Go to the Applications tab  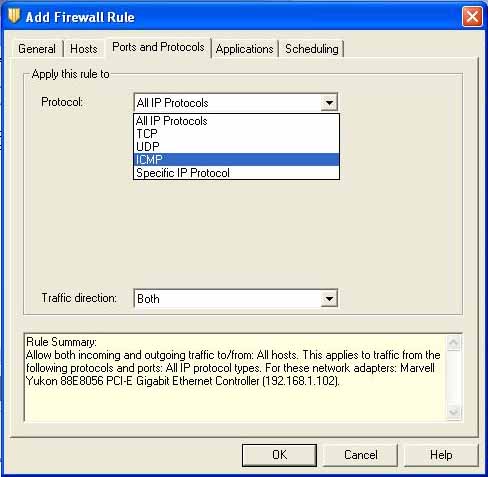(x=244, y=49)
